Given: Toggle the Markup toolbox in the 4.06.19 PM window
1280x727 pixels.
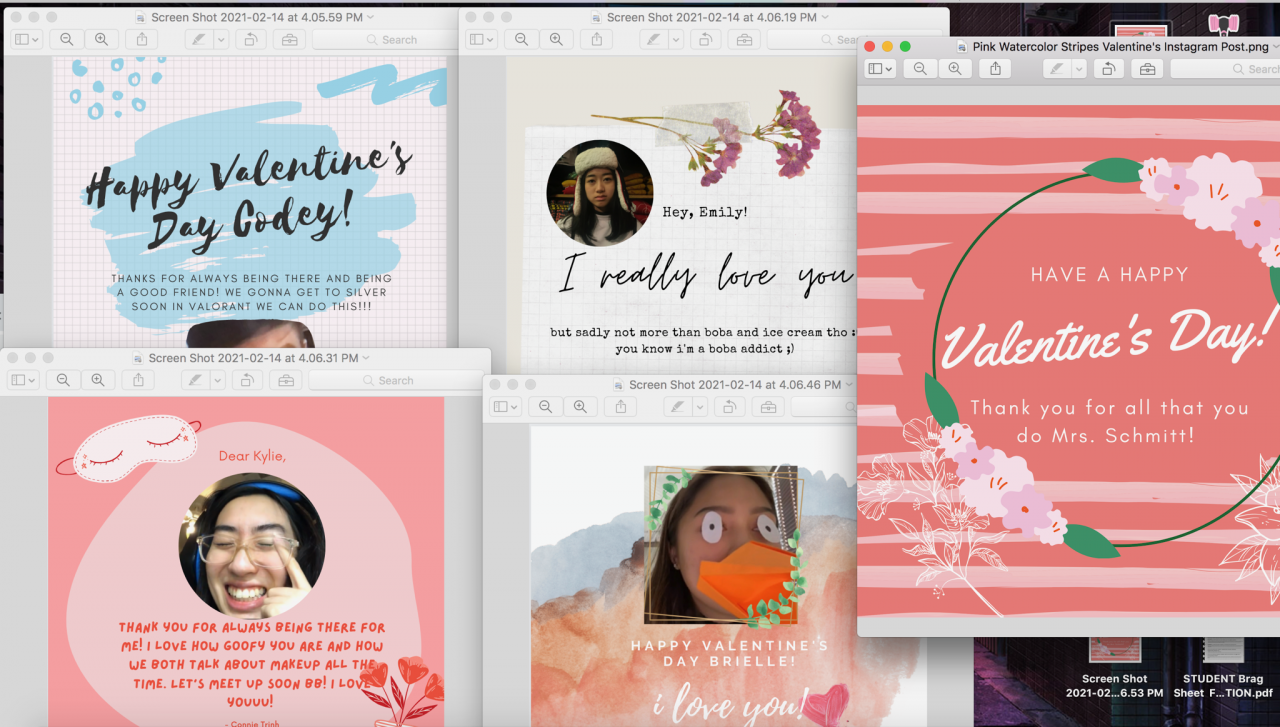Looking at the screenshot, I should point(742,40).
